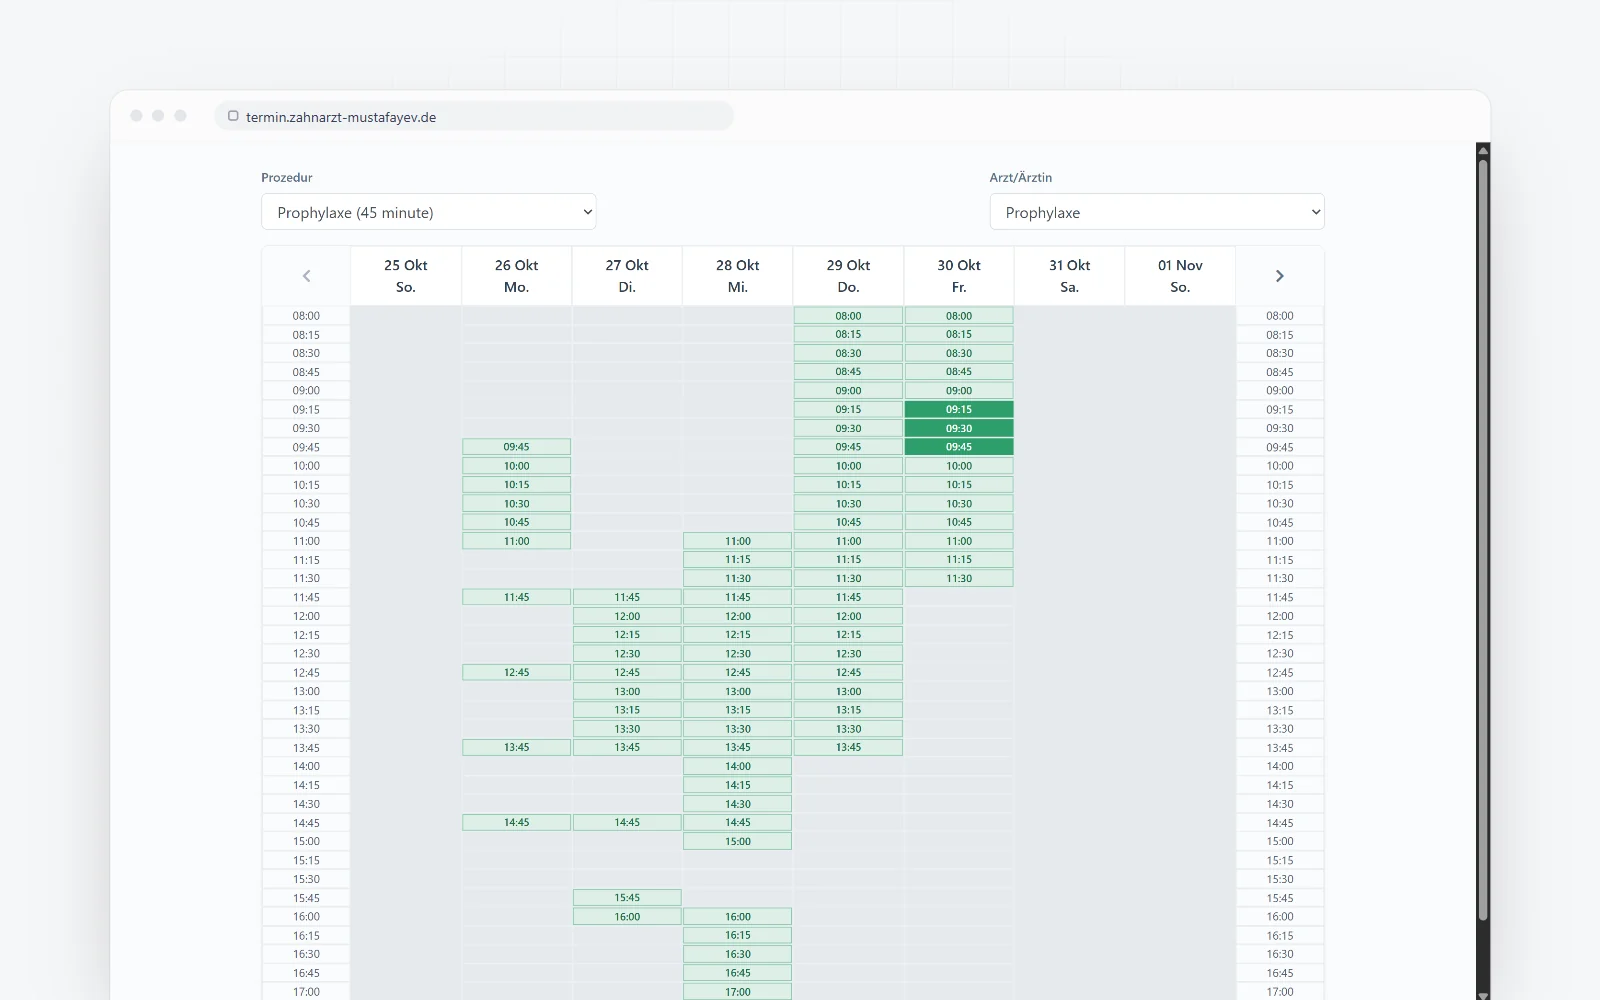This screenshot has height=1000, width=1600.
Task: Choose 15:45 on Tuesday 27 Okt
Action: click(627, 898)
